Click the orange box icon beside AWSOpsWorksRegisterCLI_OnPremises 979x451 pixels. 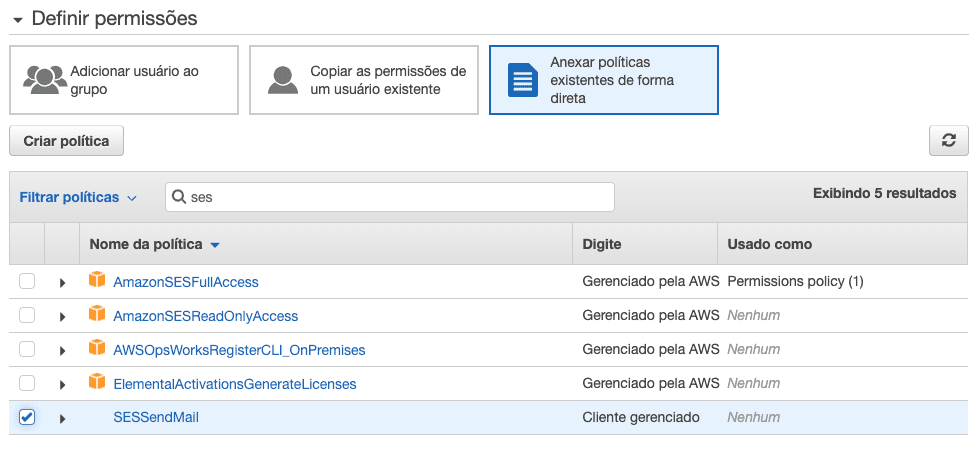tap(97, 349)
